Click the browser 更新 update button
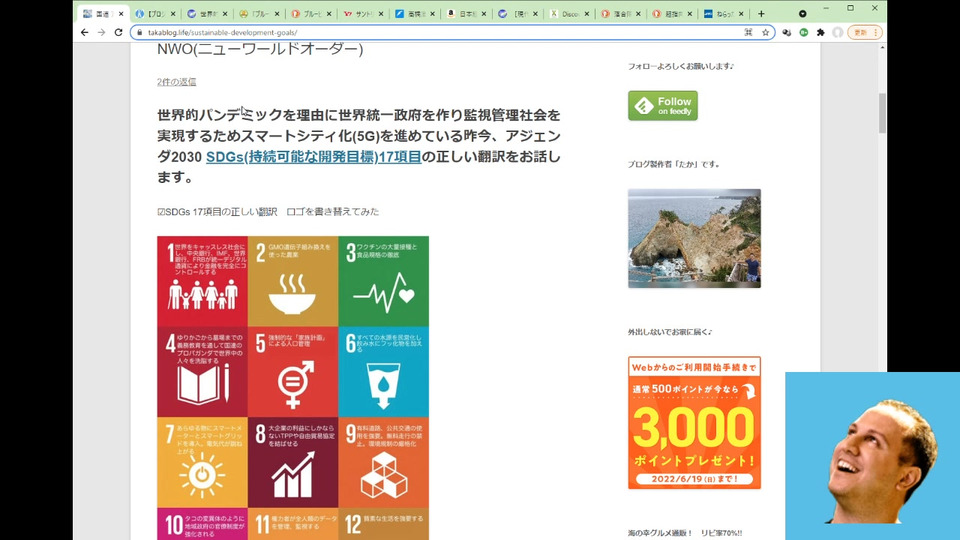Image resolution: width=960 pixels, height=540 pixels. [x=864, y=32]
